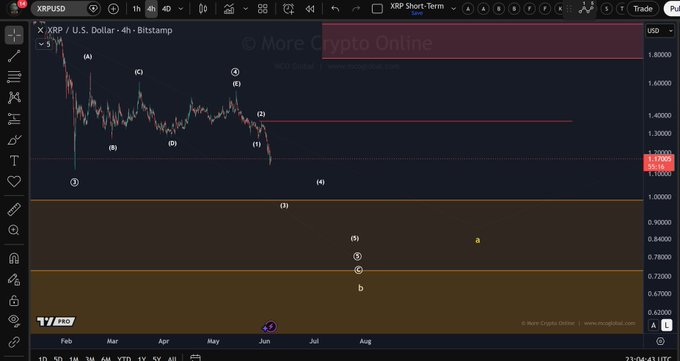Screen dimensions: 680x361
Task: Click the link drawings chain icon
Action: coord(14,342)
